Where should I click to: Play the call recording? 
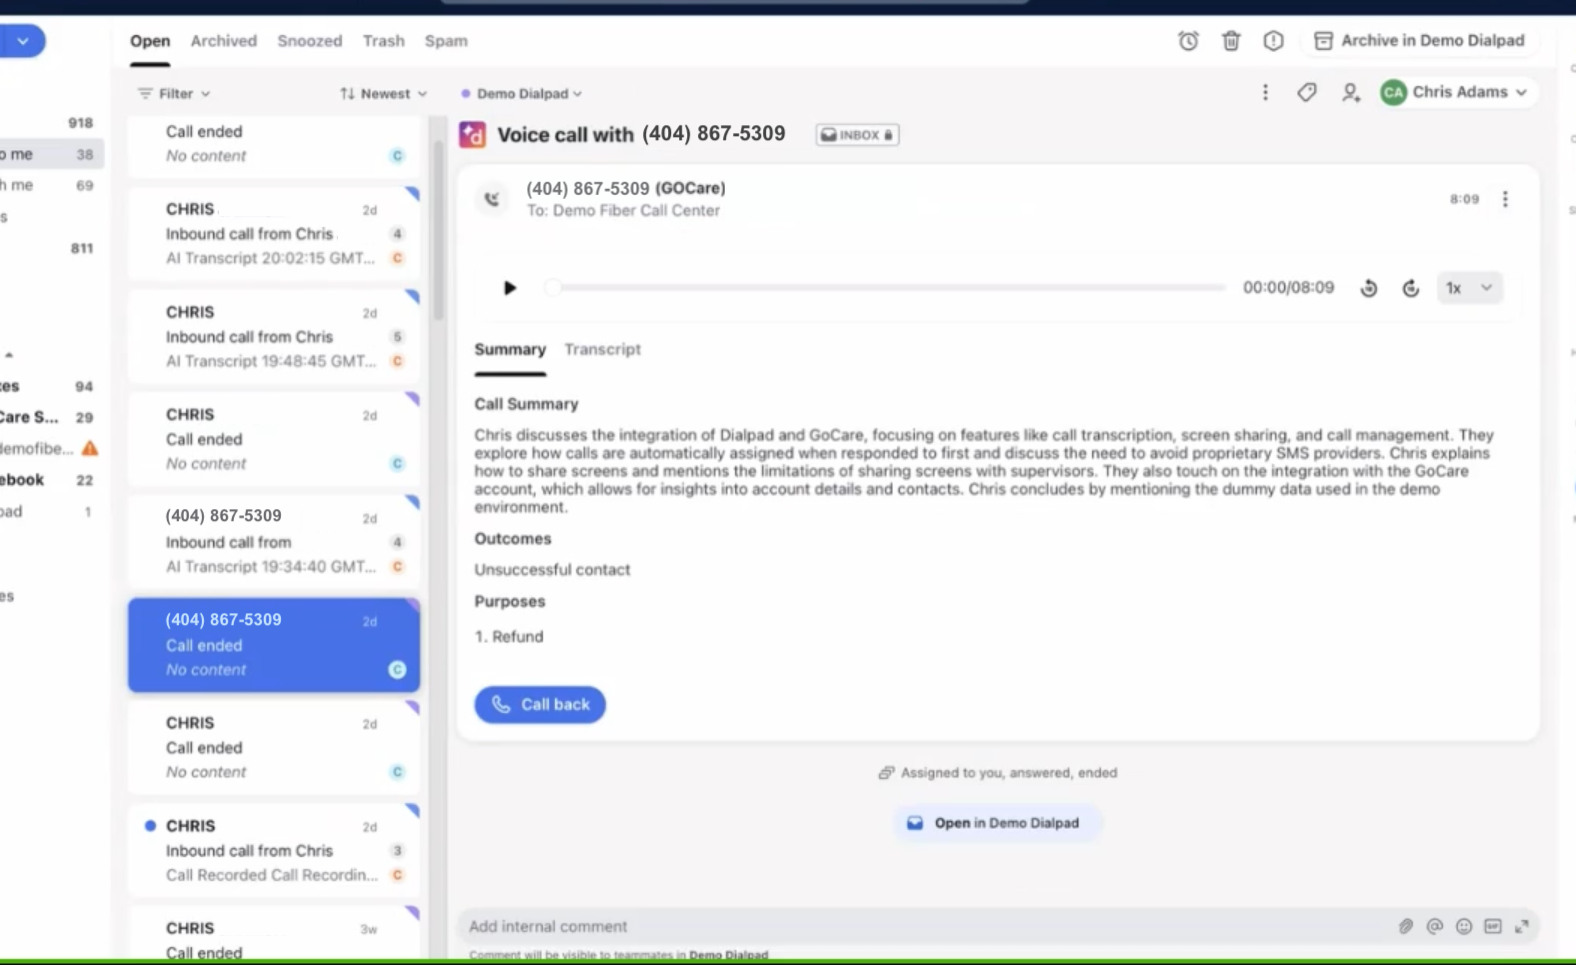click(x=509, y=288)
